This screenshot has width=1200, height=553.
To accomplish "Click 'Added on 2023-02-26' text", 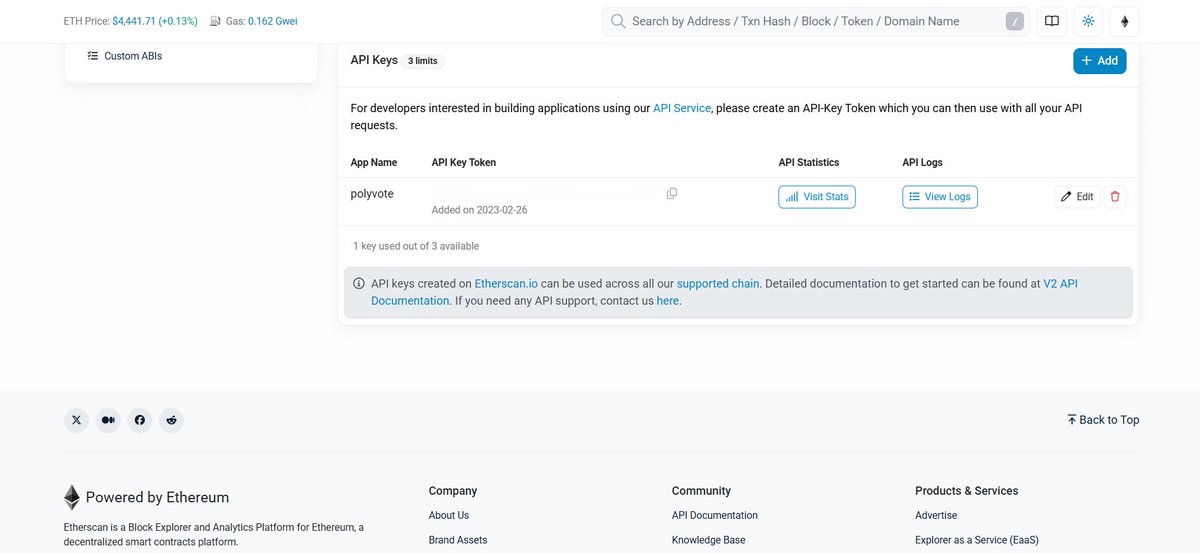I will pyautogui.click(x=479, y=210).
